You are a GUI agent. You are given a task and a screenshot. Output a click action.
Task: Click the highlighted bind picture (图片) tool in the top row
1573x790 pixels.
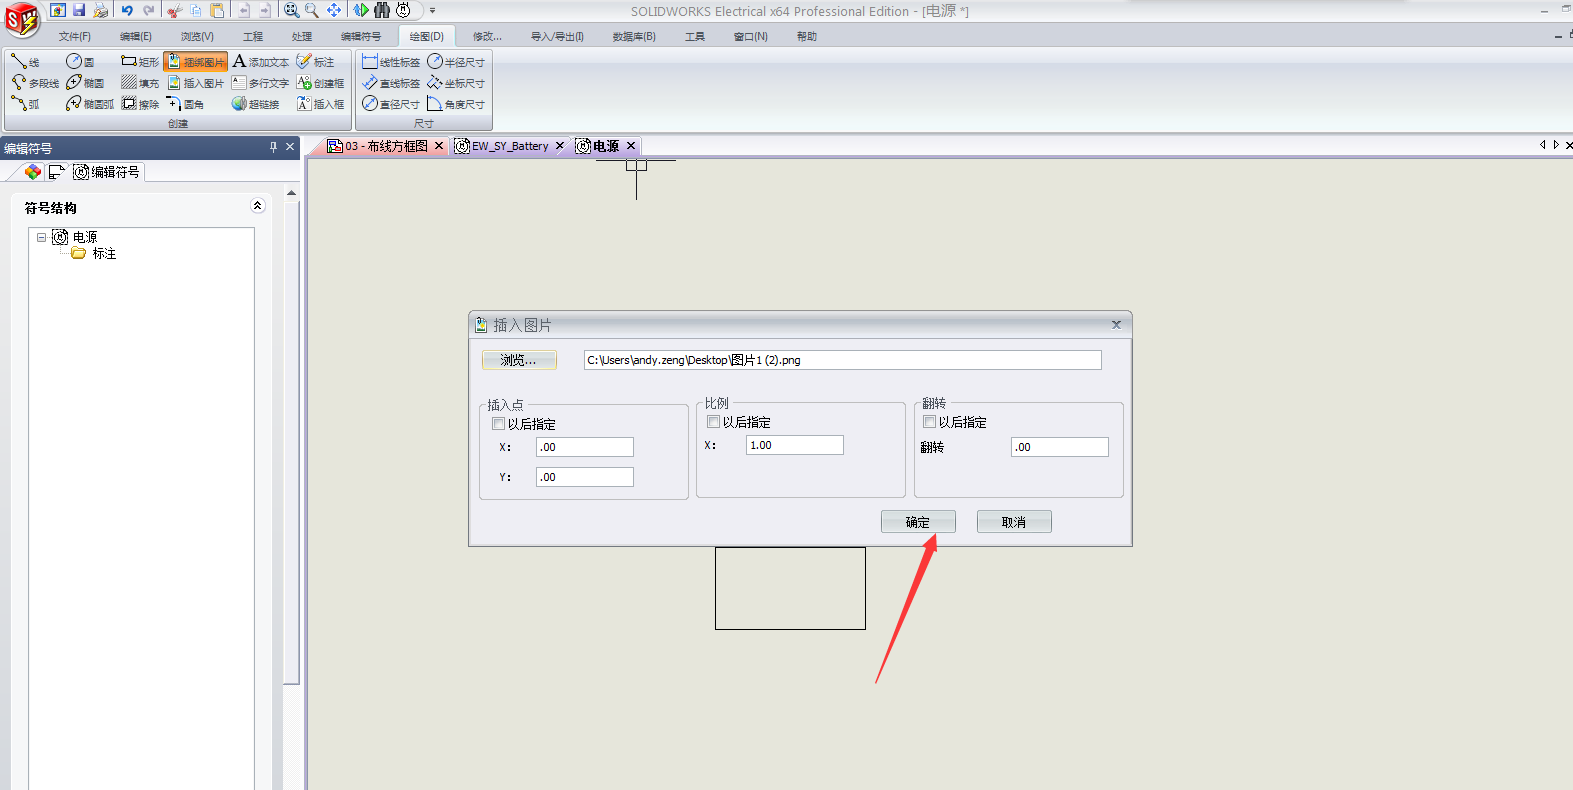point(196,62)
